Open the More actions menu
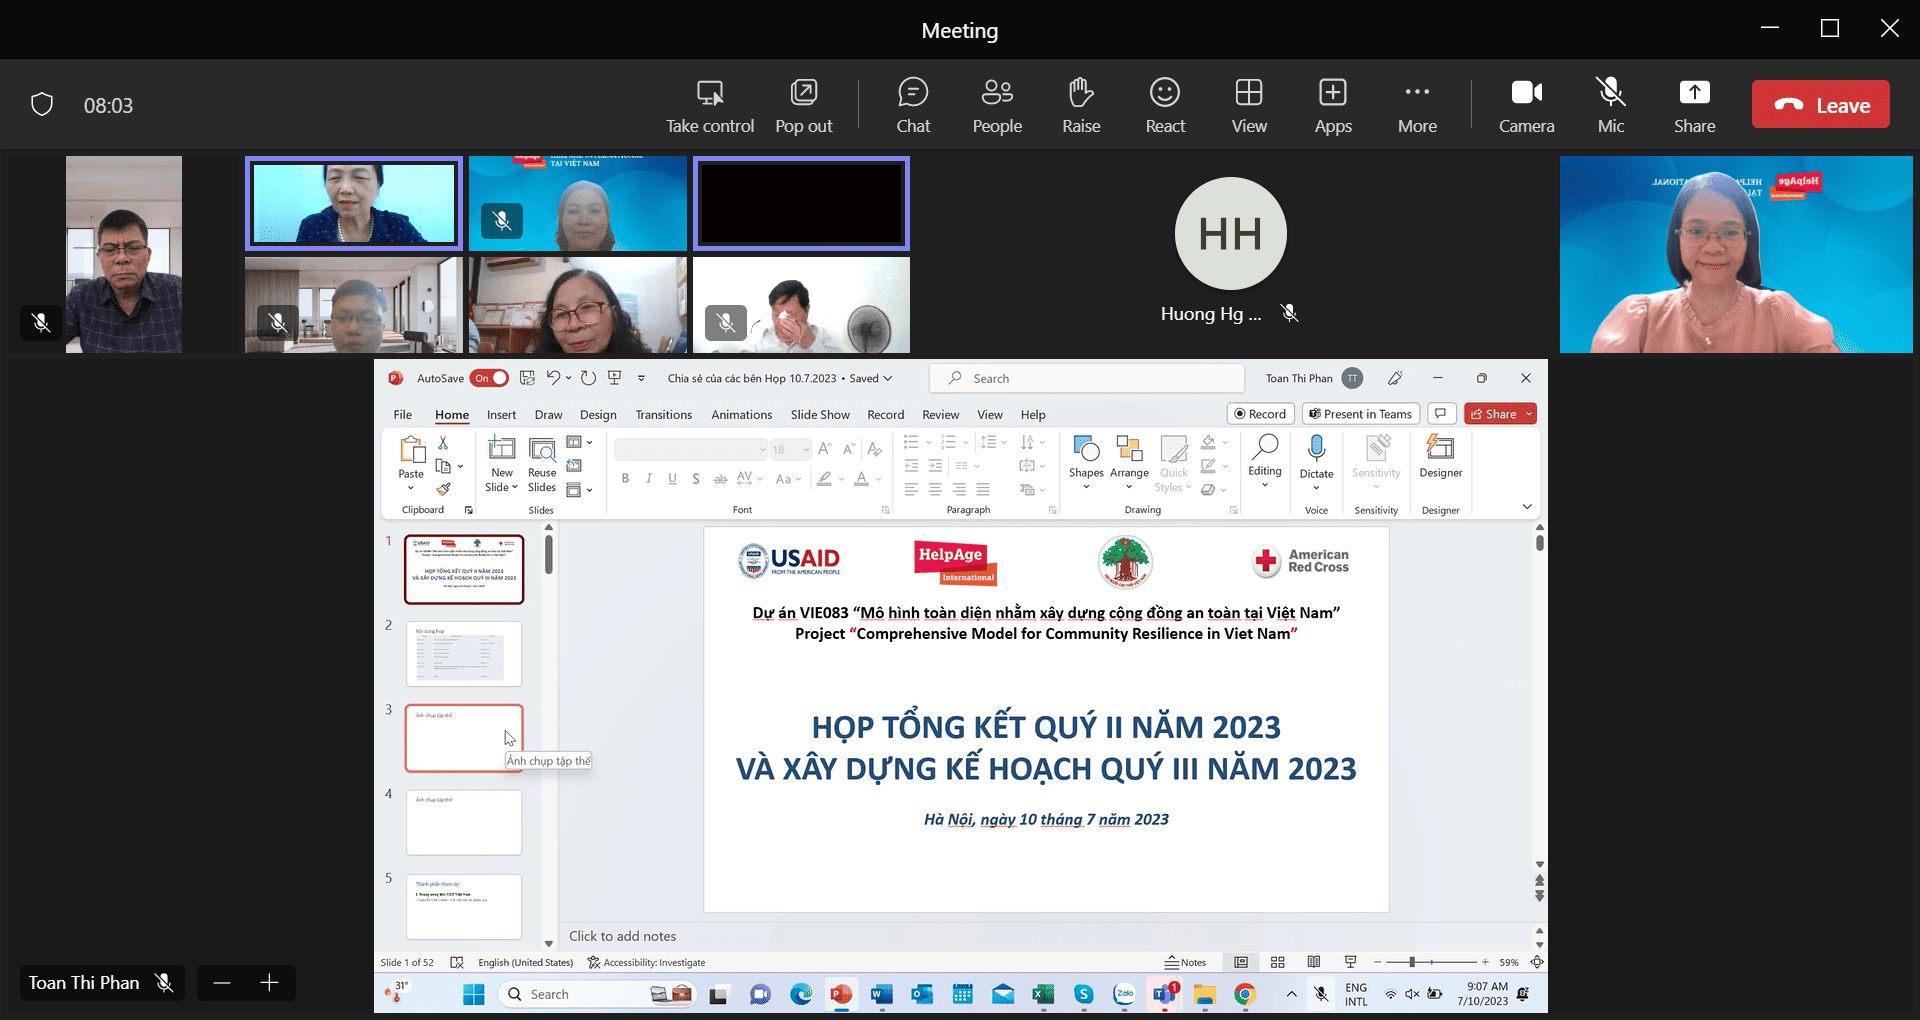1920x1020 pixels. click(x=1417, y=105)
